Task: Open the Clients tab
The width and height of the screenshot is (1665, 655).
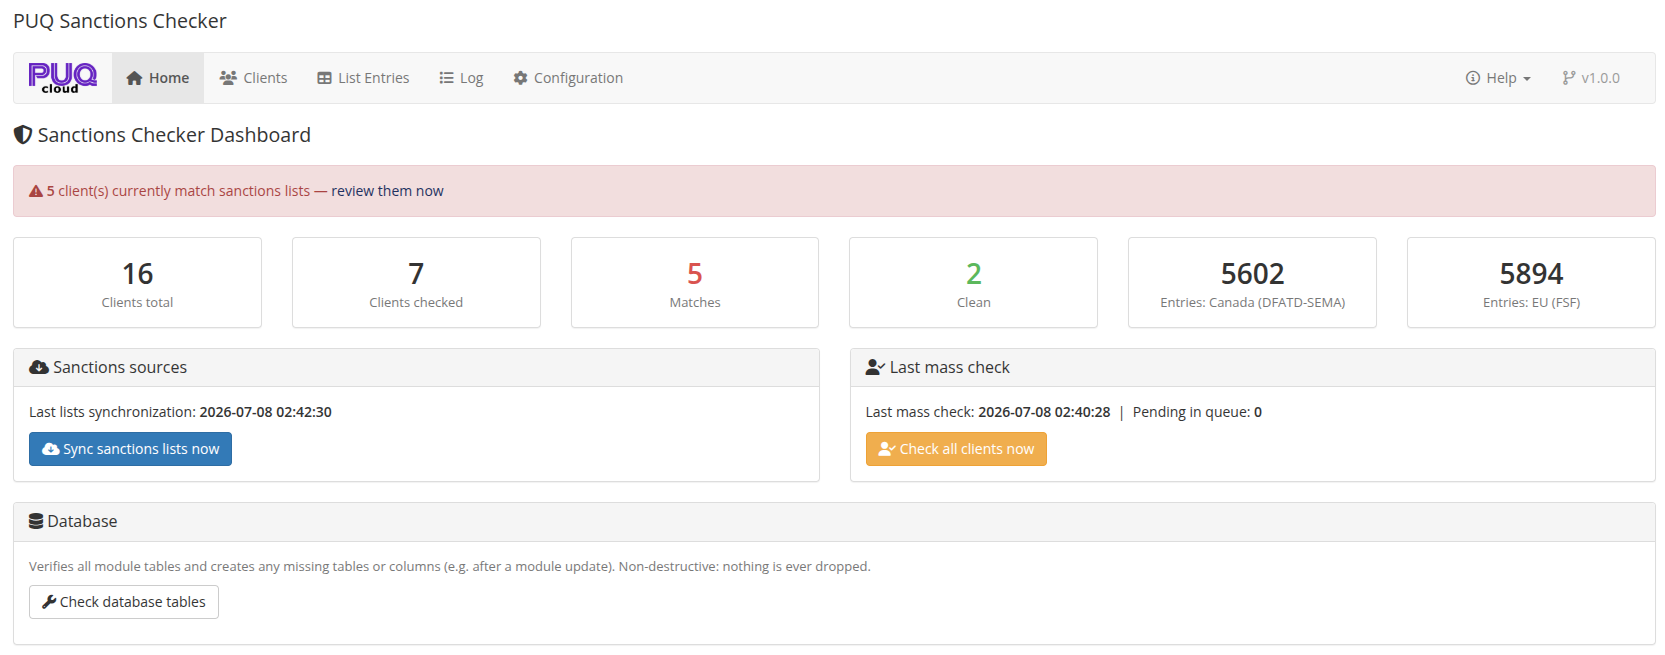Action: pos(253,78)
